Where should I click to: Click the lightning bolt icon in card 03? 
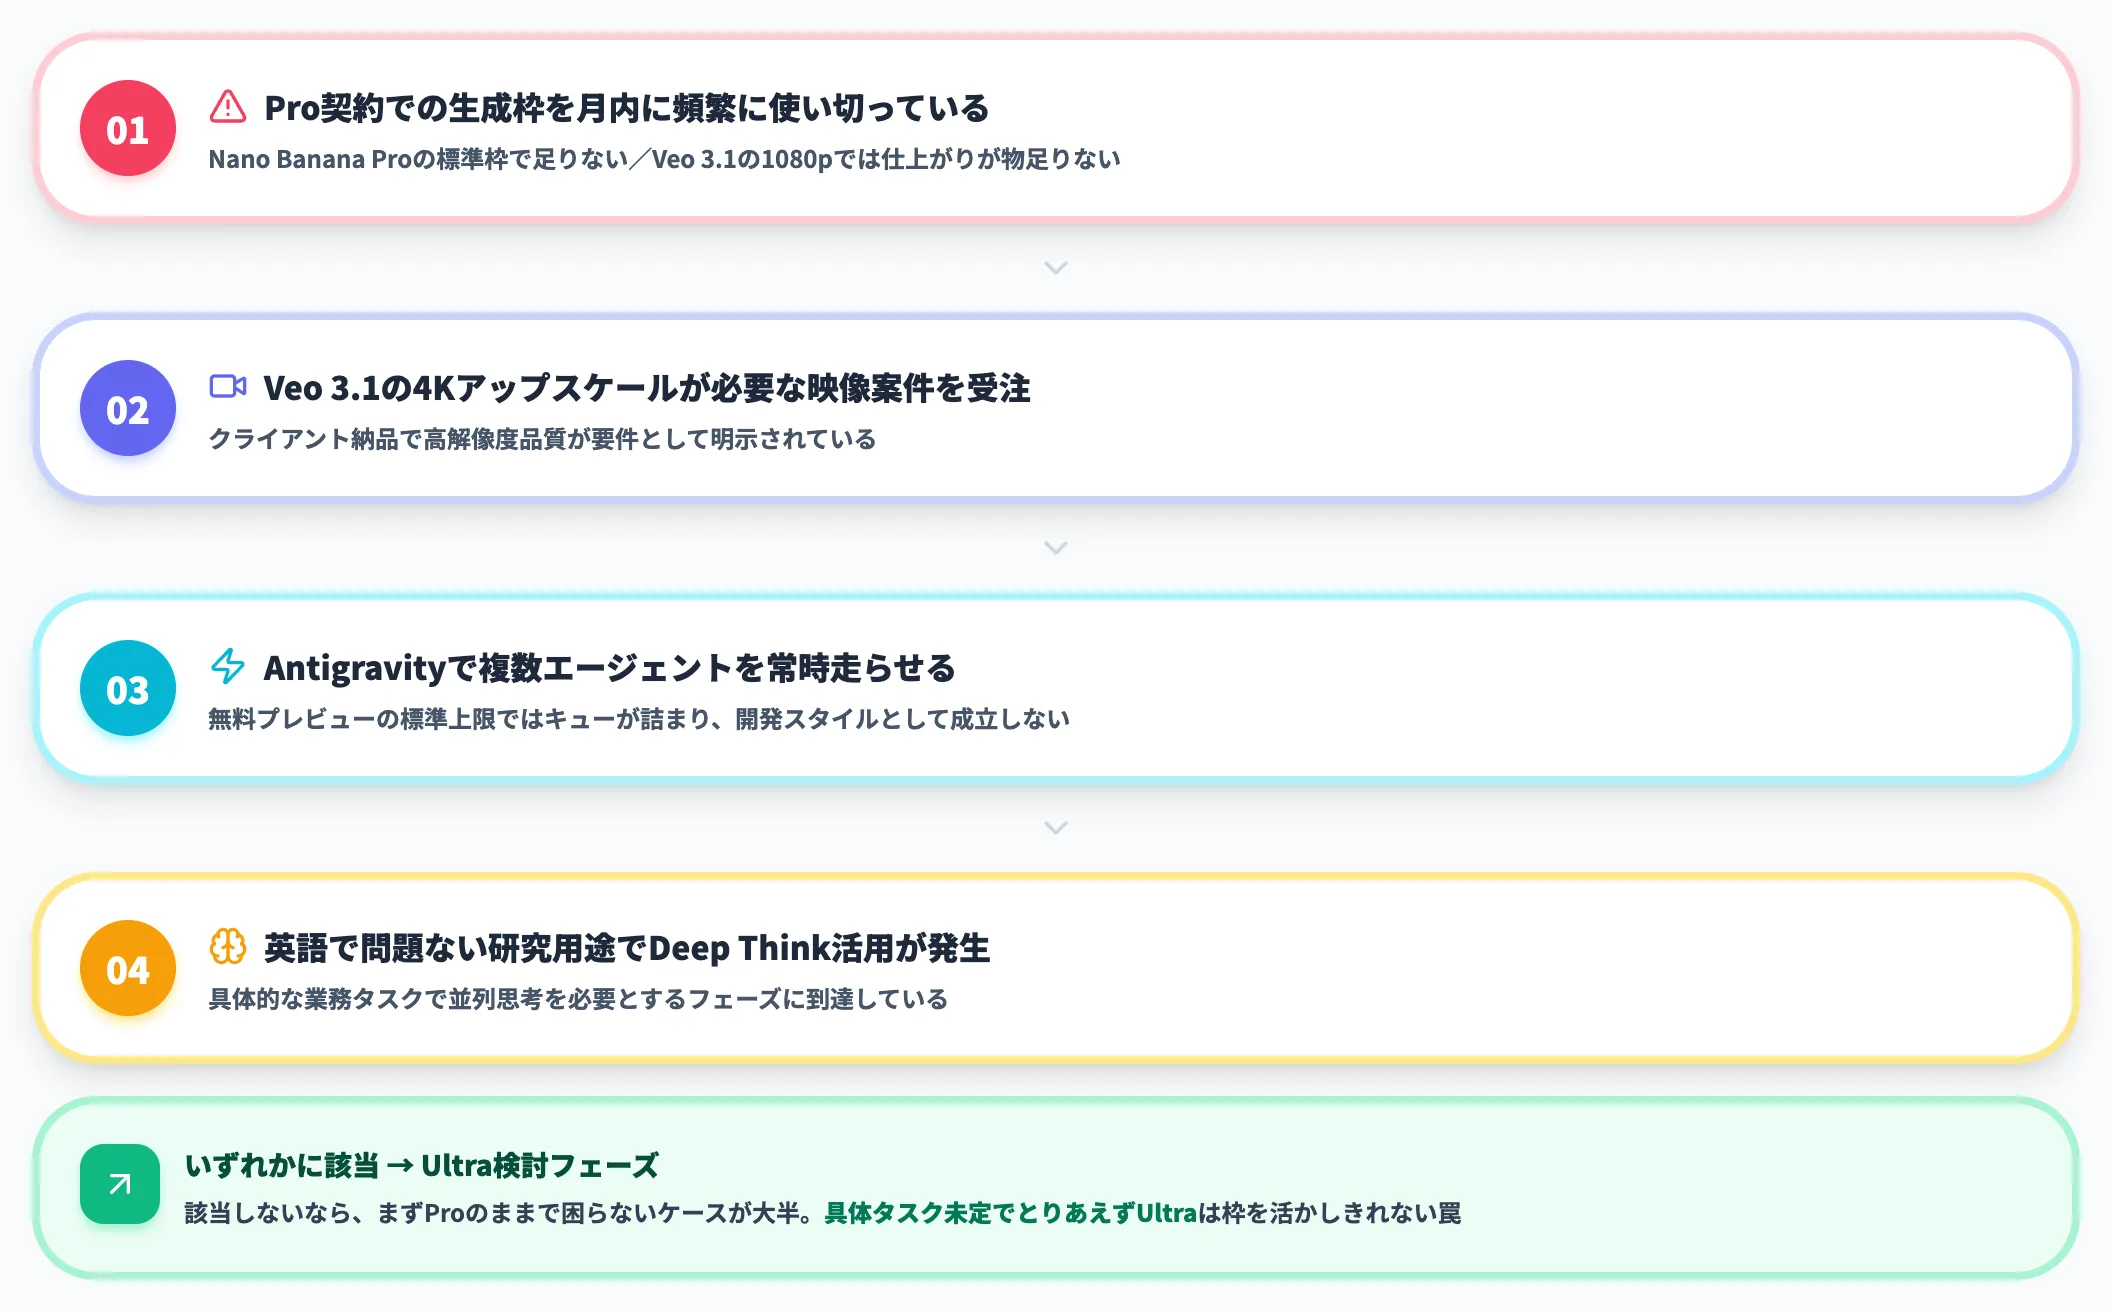[228, 667]
